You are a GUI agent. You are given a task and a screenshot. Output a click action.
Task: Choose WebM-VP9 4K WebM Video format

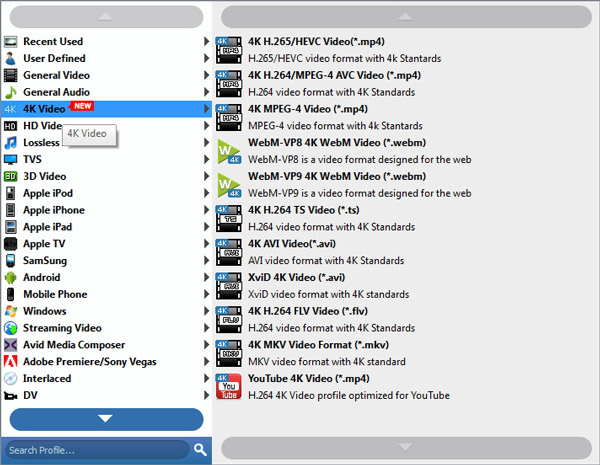coord(404,184)
